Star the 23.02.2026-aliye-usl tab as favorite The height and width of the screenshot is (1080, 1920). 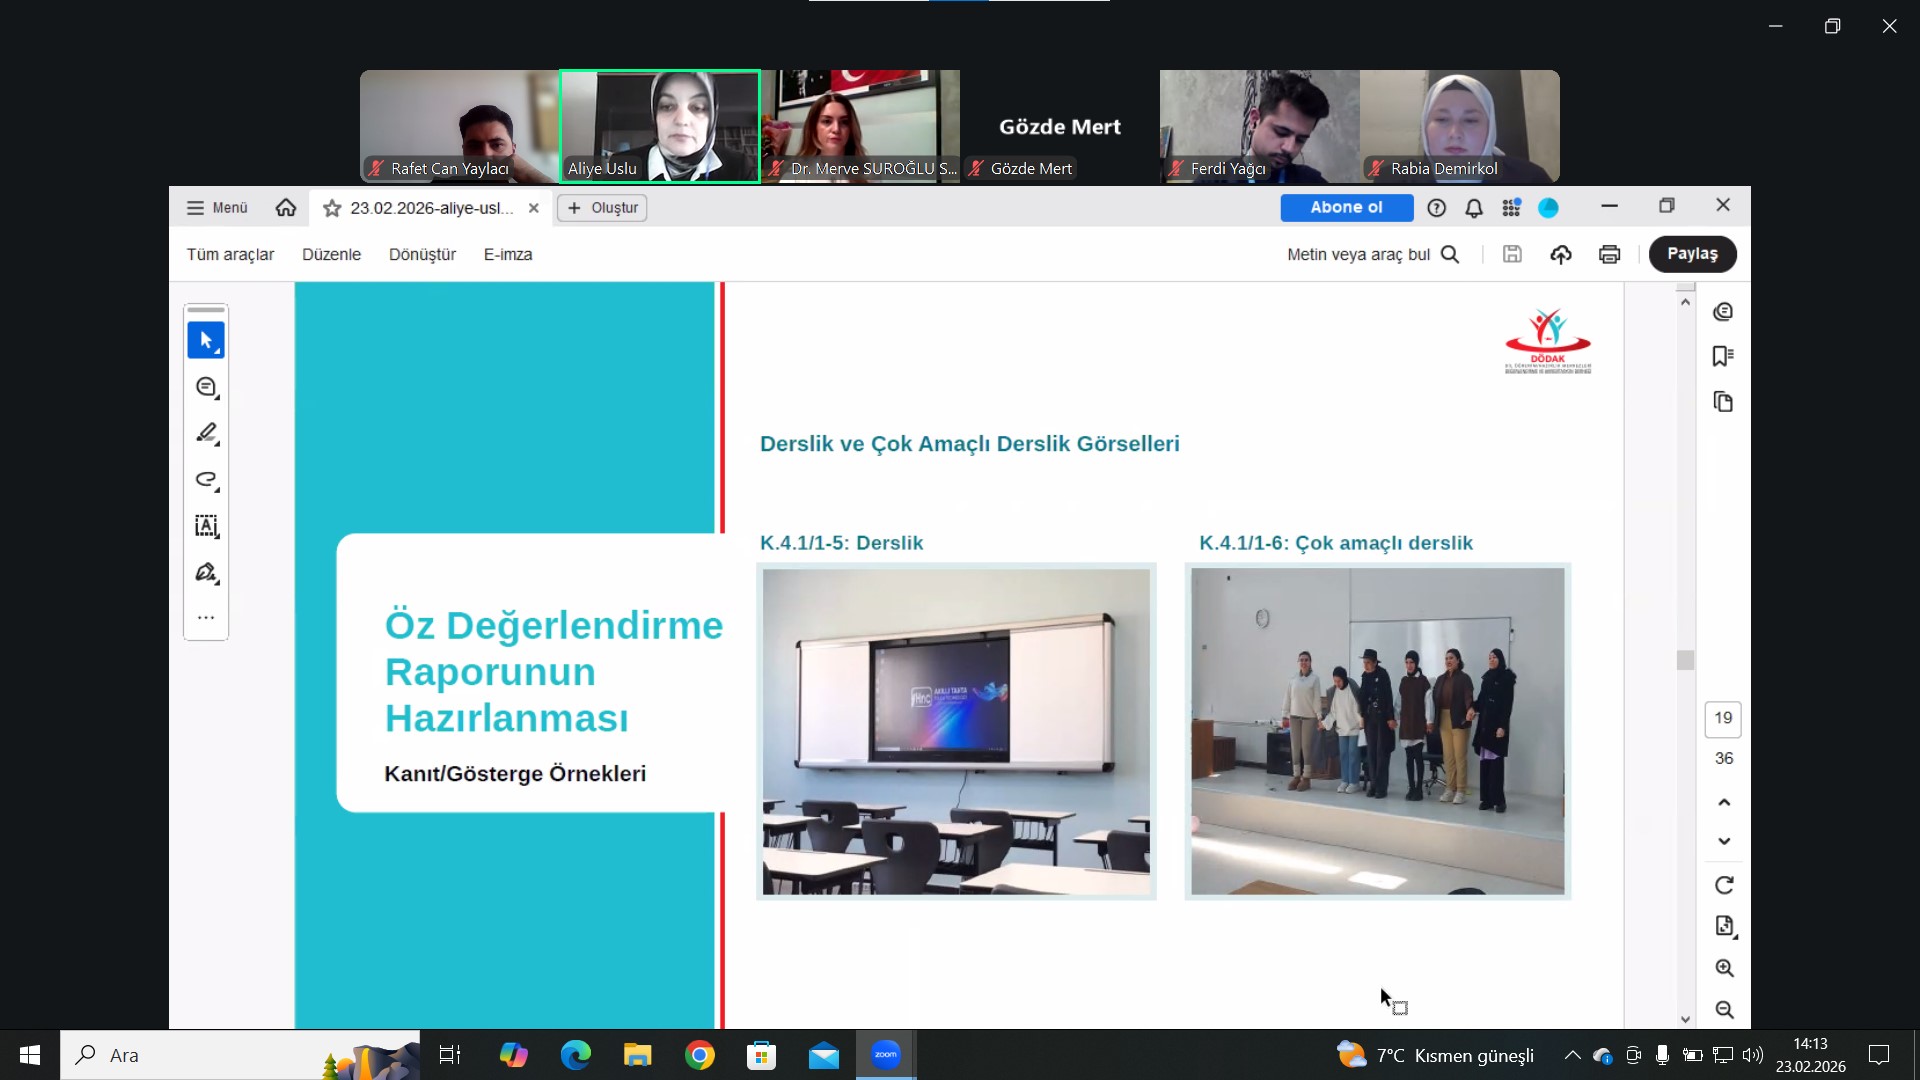[333, 208]
